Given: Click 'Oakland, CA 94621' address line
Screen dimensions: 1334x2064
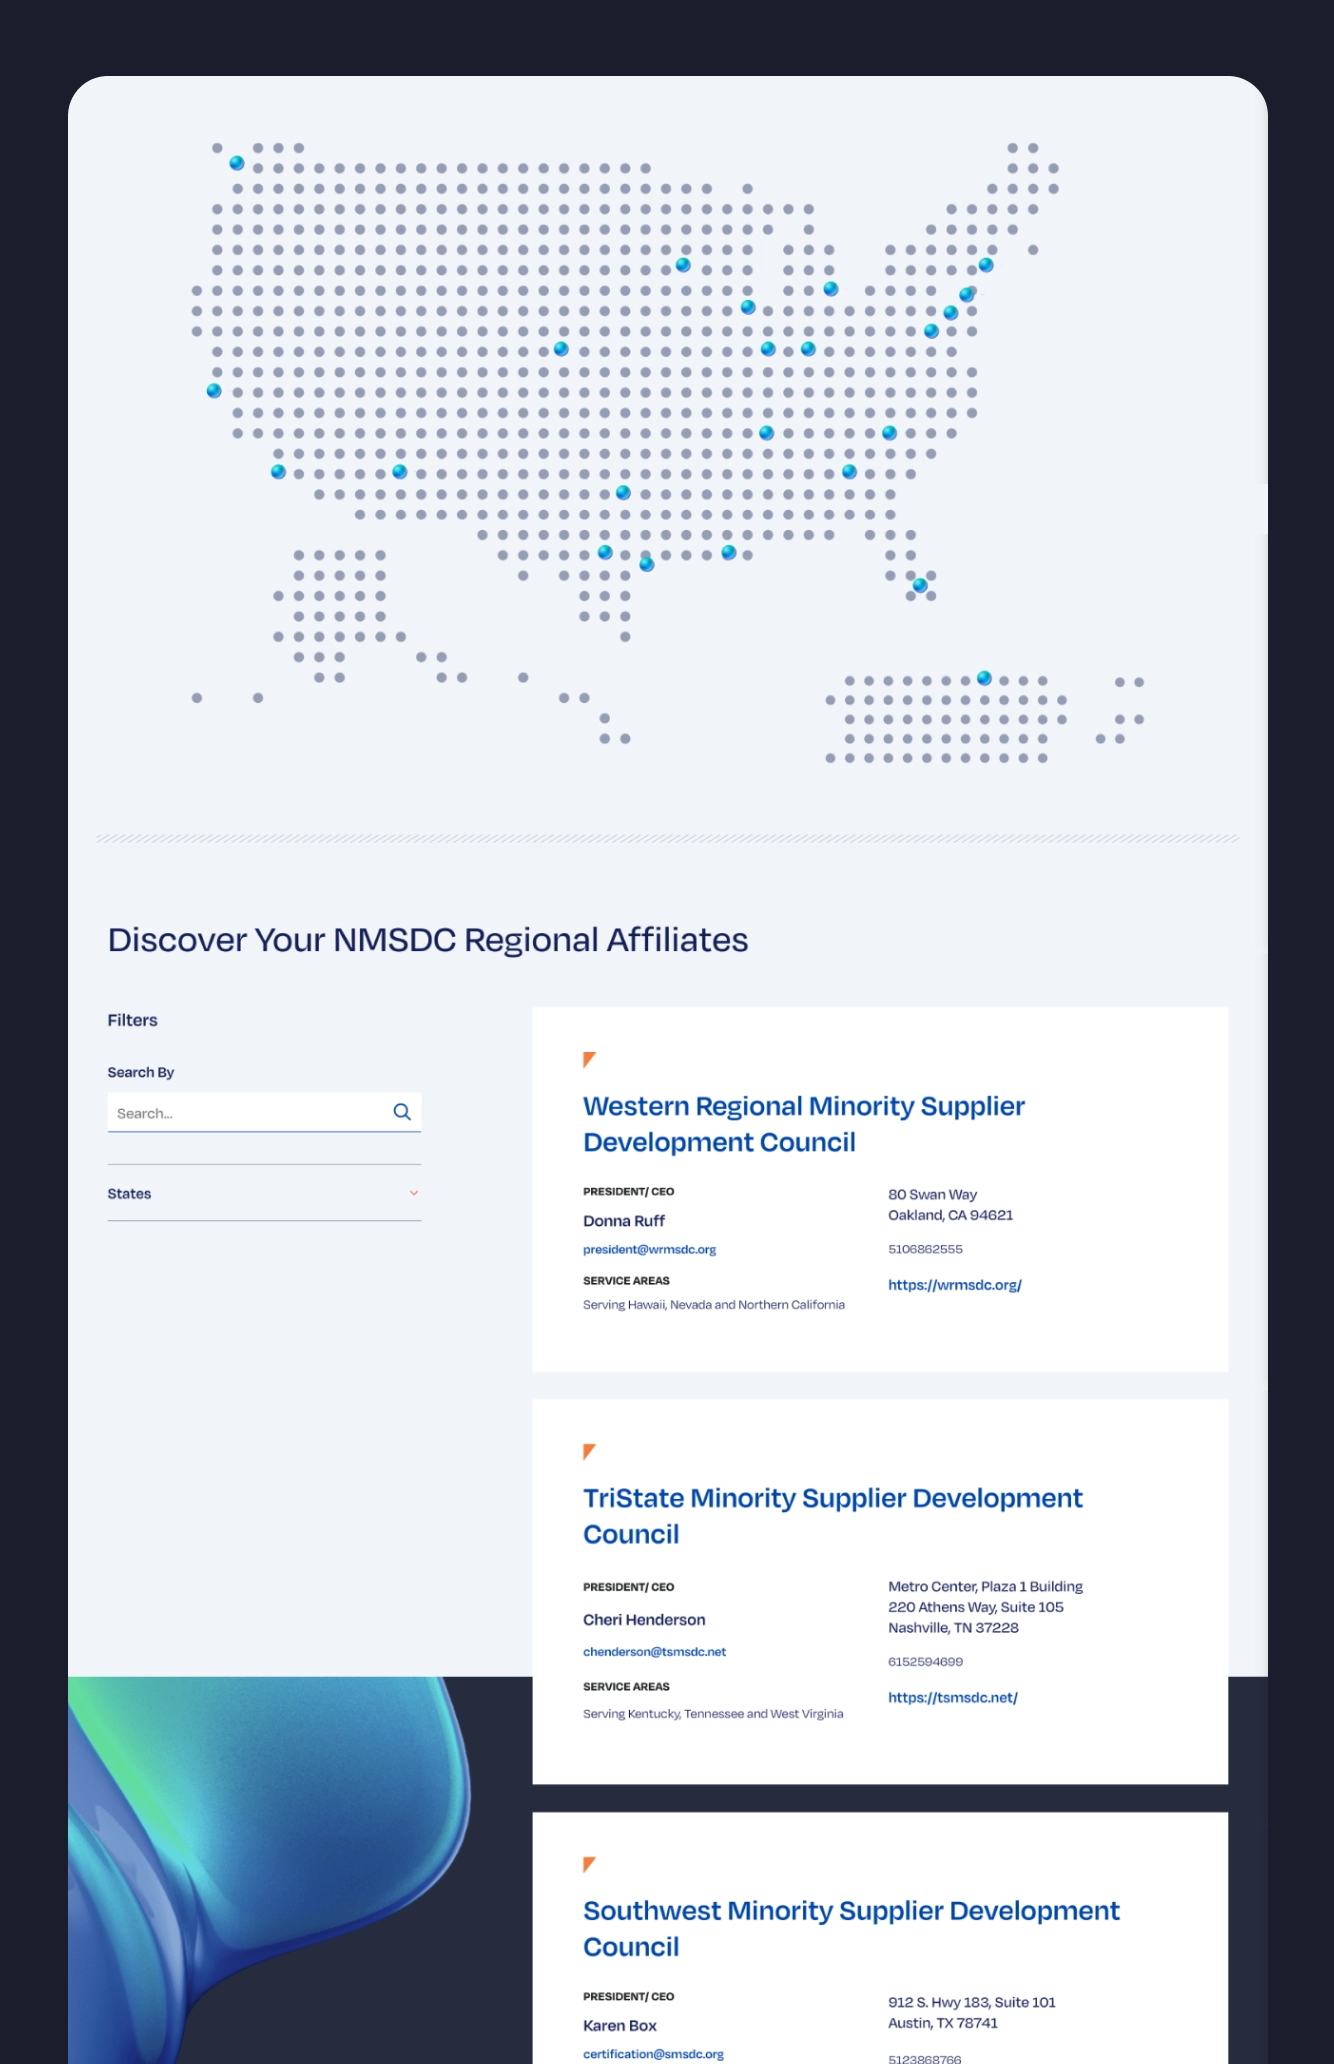Looking at the screenshot, I should [x=950, y=1215].
